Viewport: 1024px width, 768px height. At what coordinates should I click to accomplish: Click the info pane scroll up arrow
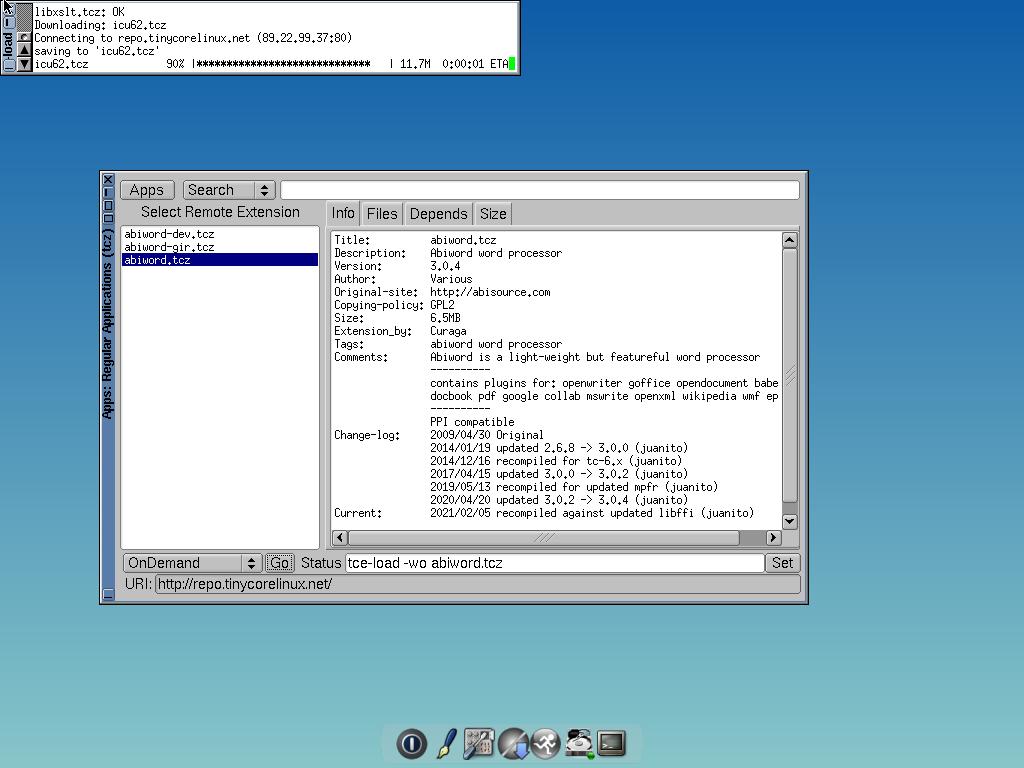(x=790, y=240)
